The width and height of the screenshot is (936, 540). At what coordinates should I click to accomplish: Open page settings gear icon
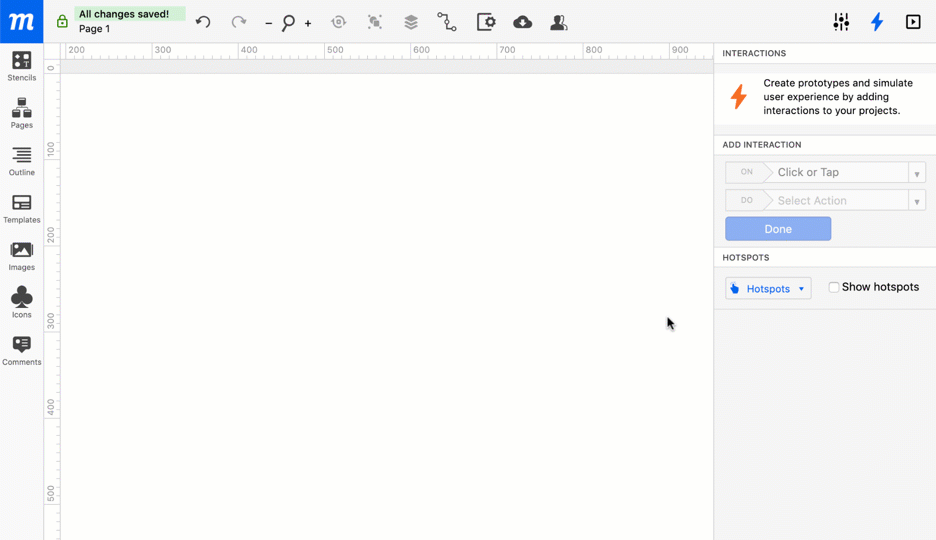[x=486, y=22]
